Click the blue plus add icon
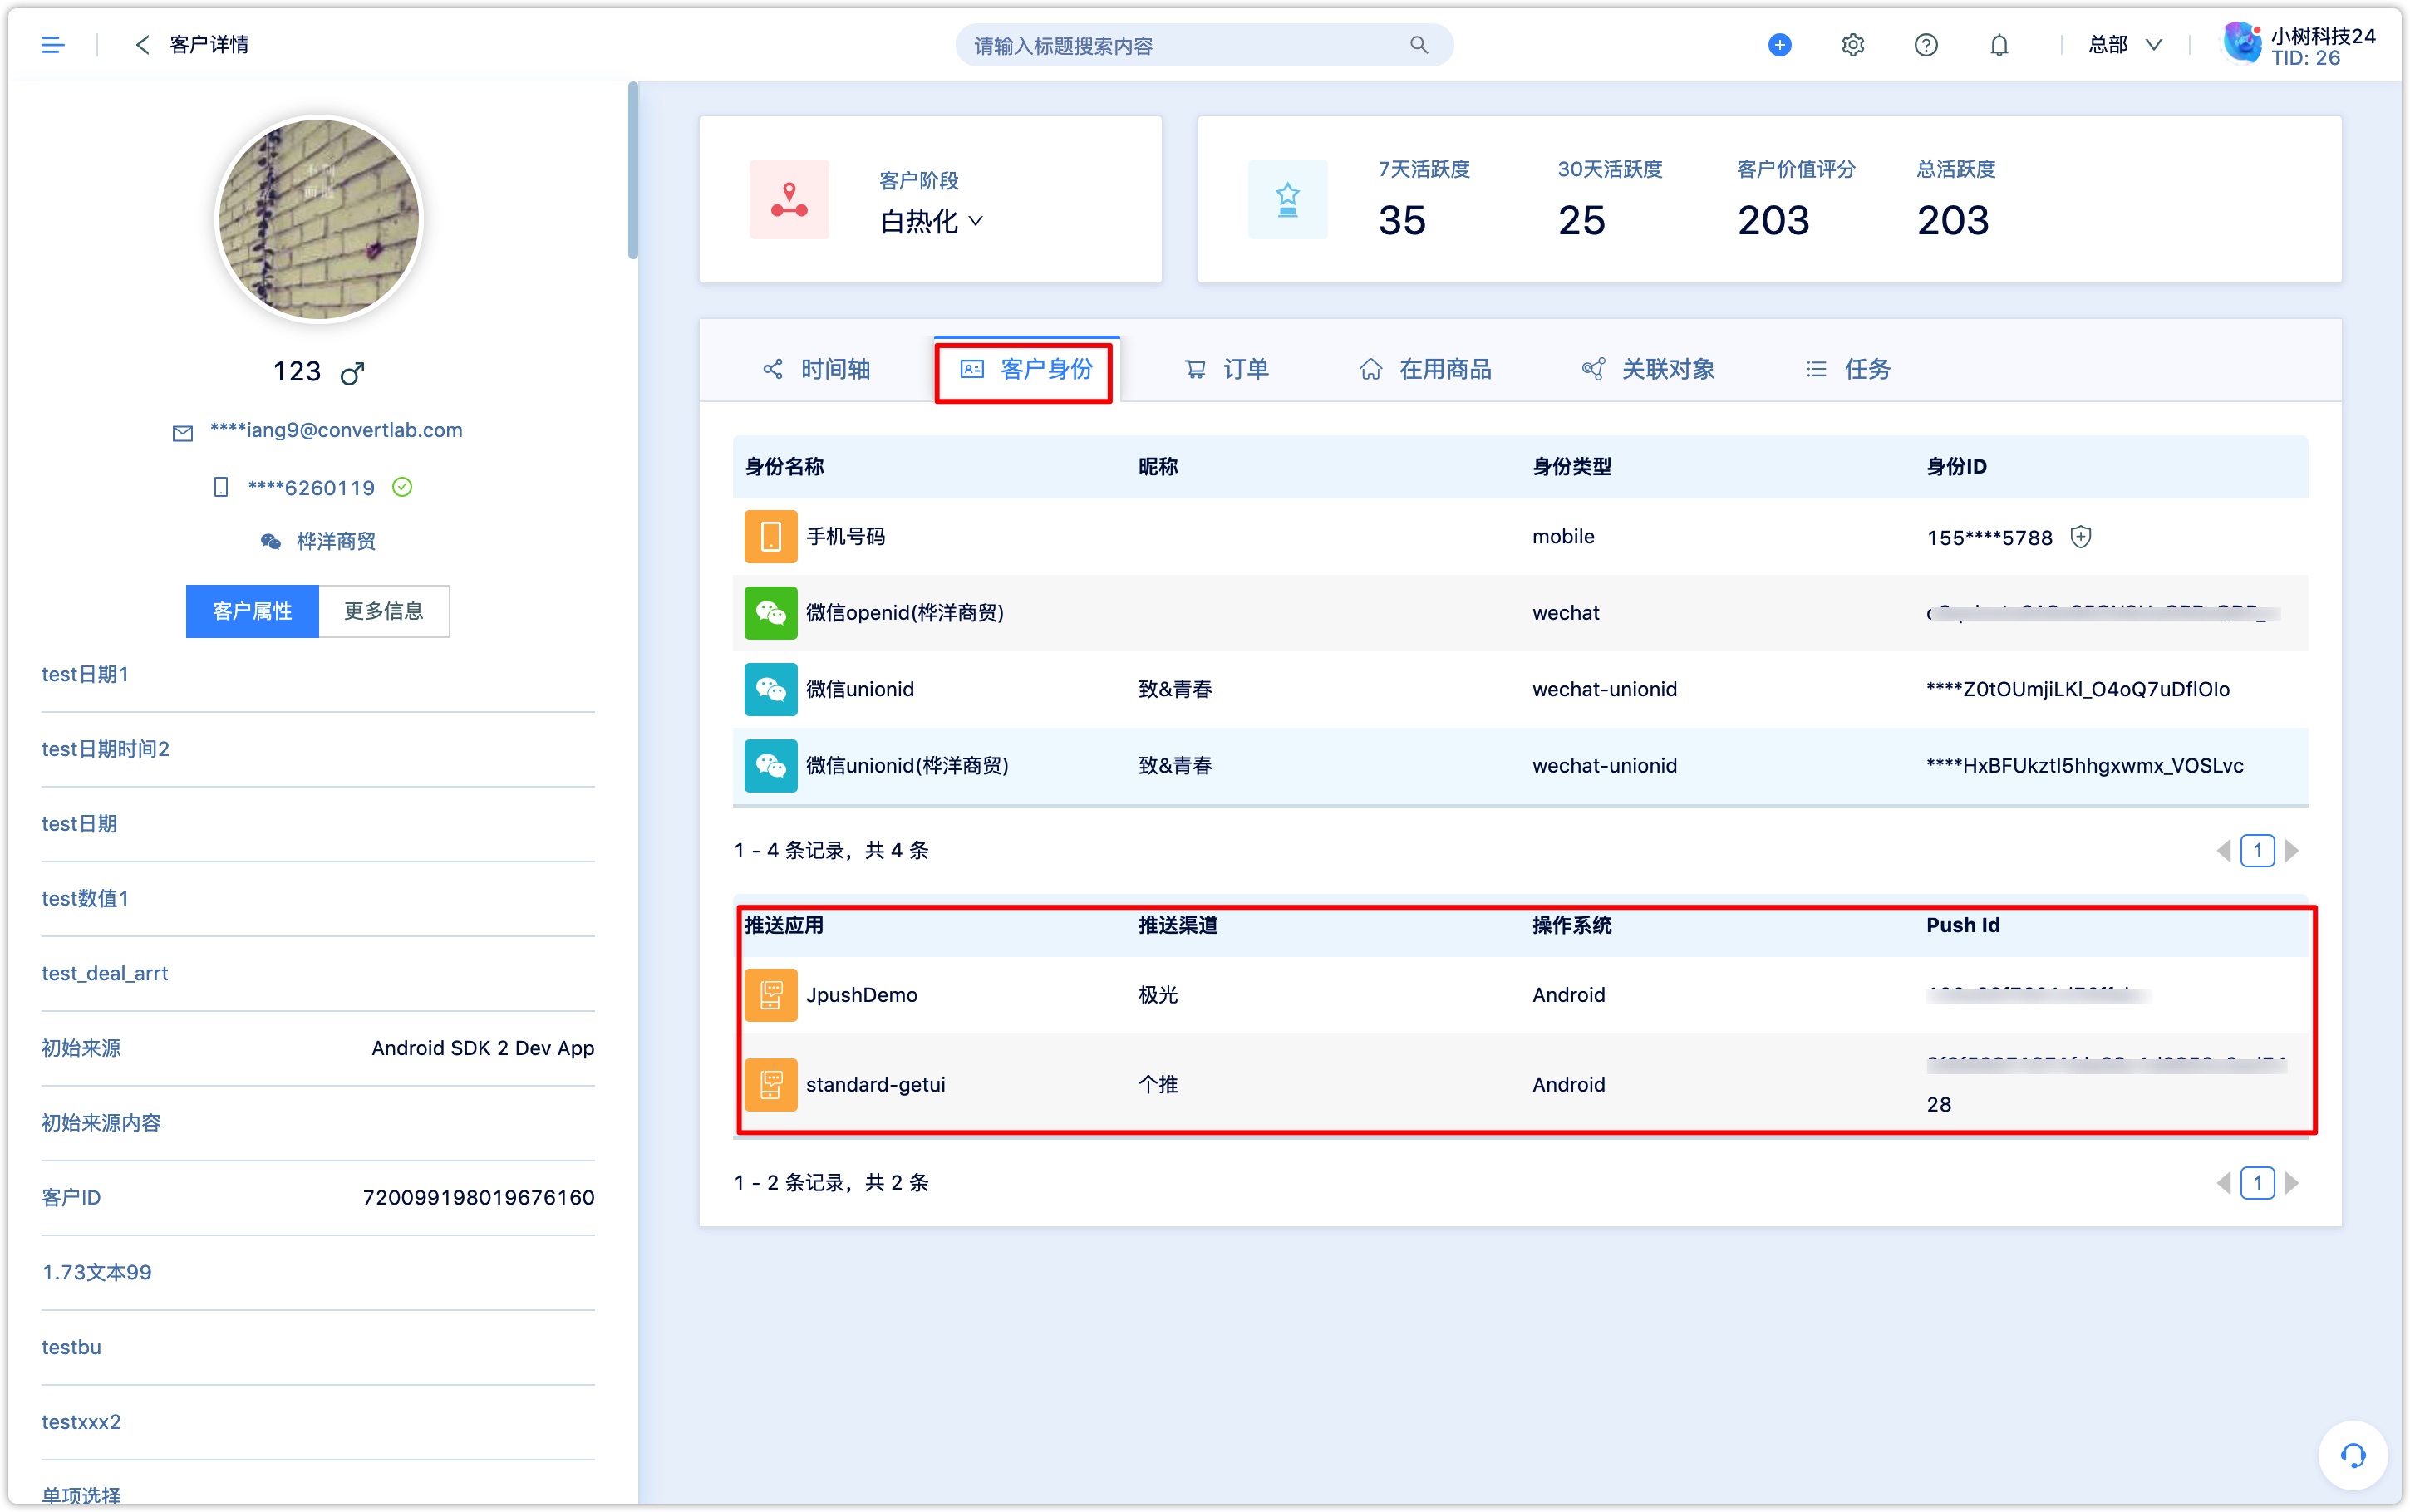The height and width of the screenshot is (1512, 2410). click(x=1779, y=45)
